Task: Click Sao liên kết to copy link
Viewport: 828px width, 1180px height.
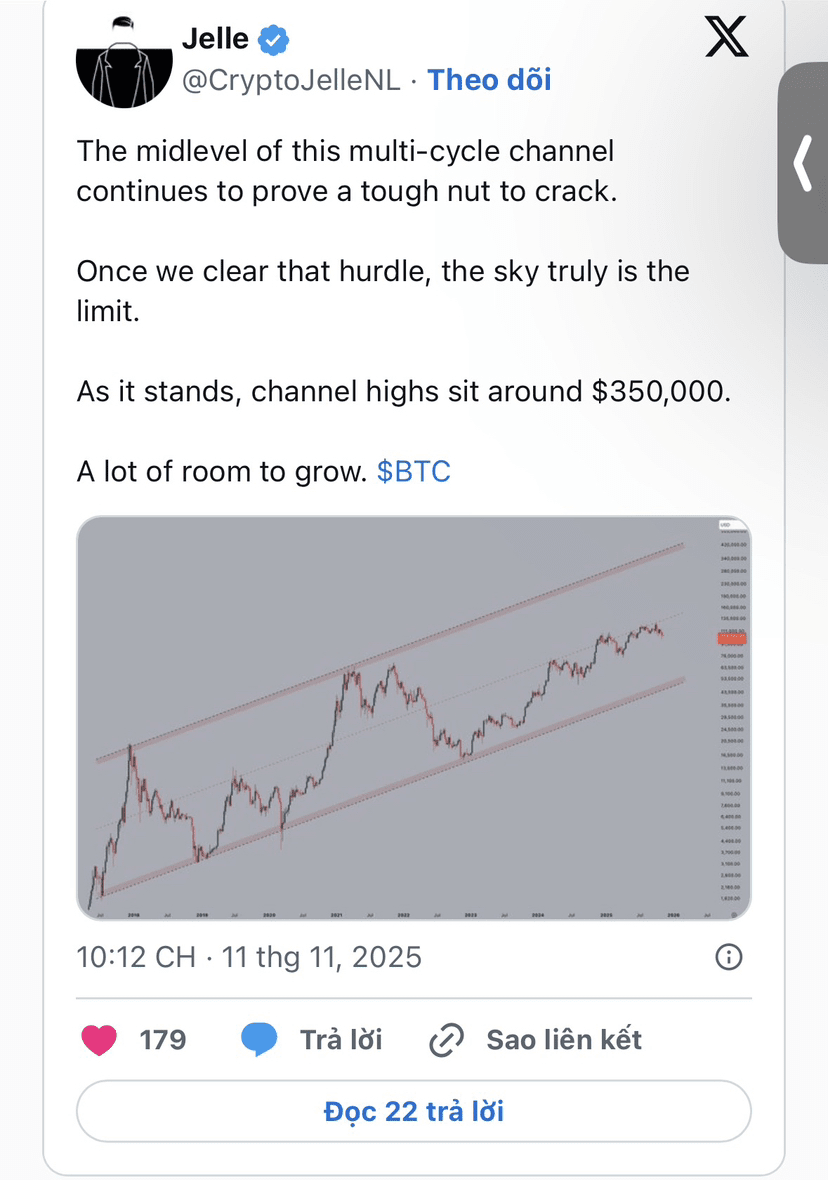Action: click(564, 1040)
